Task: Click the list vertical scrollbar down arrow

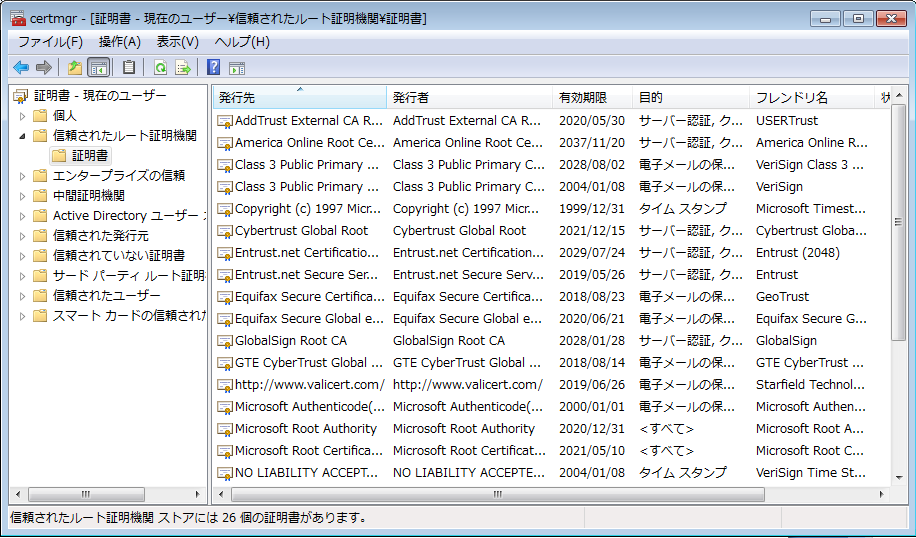Action: coord(899,478)
